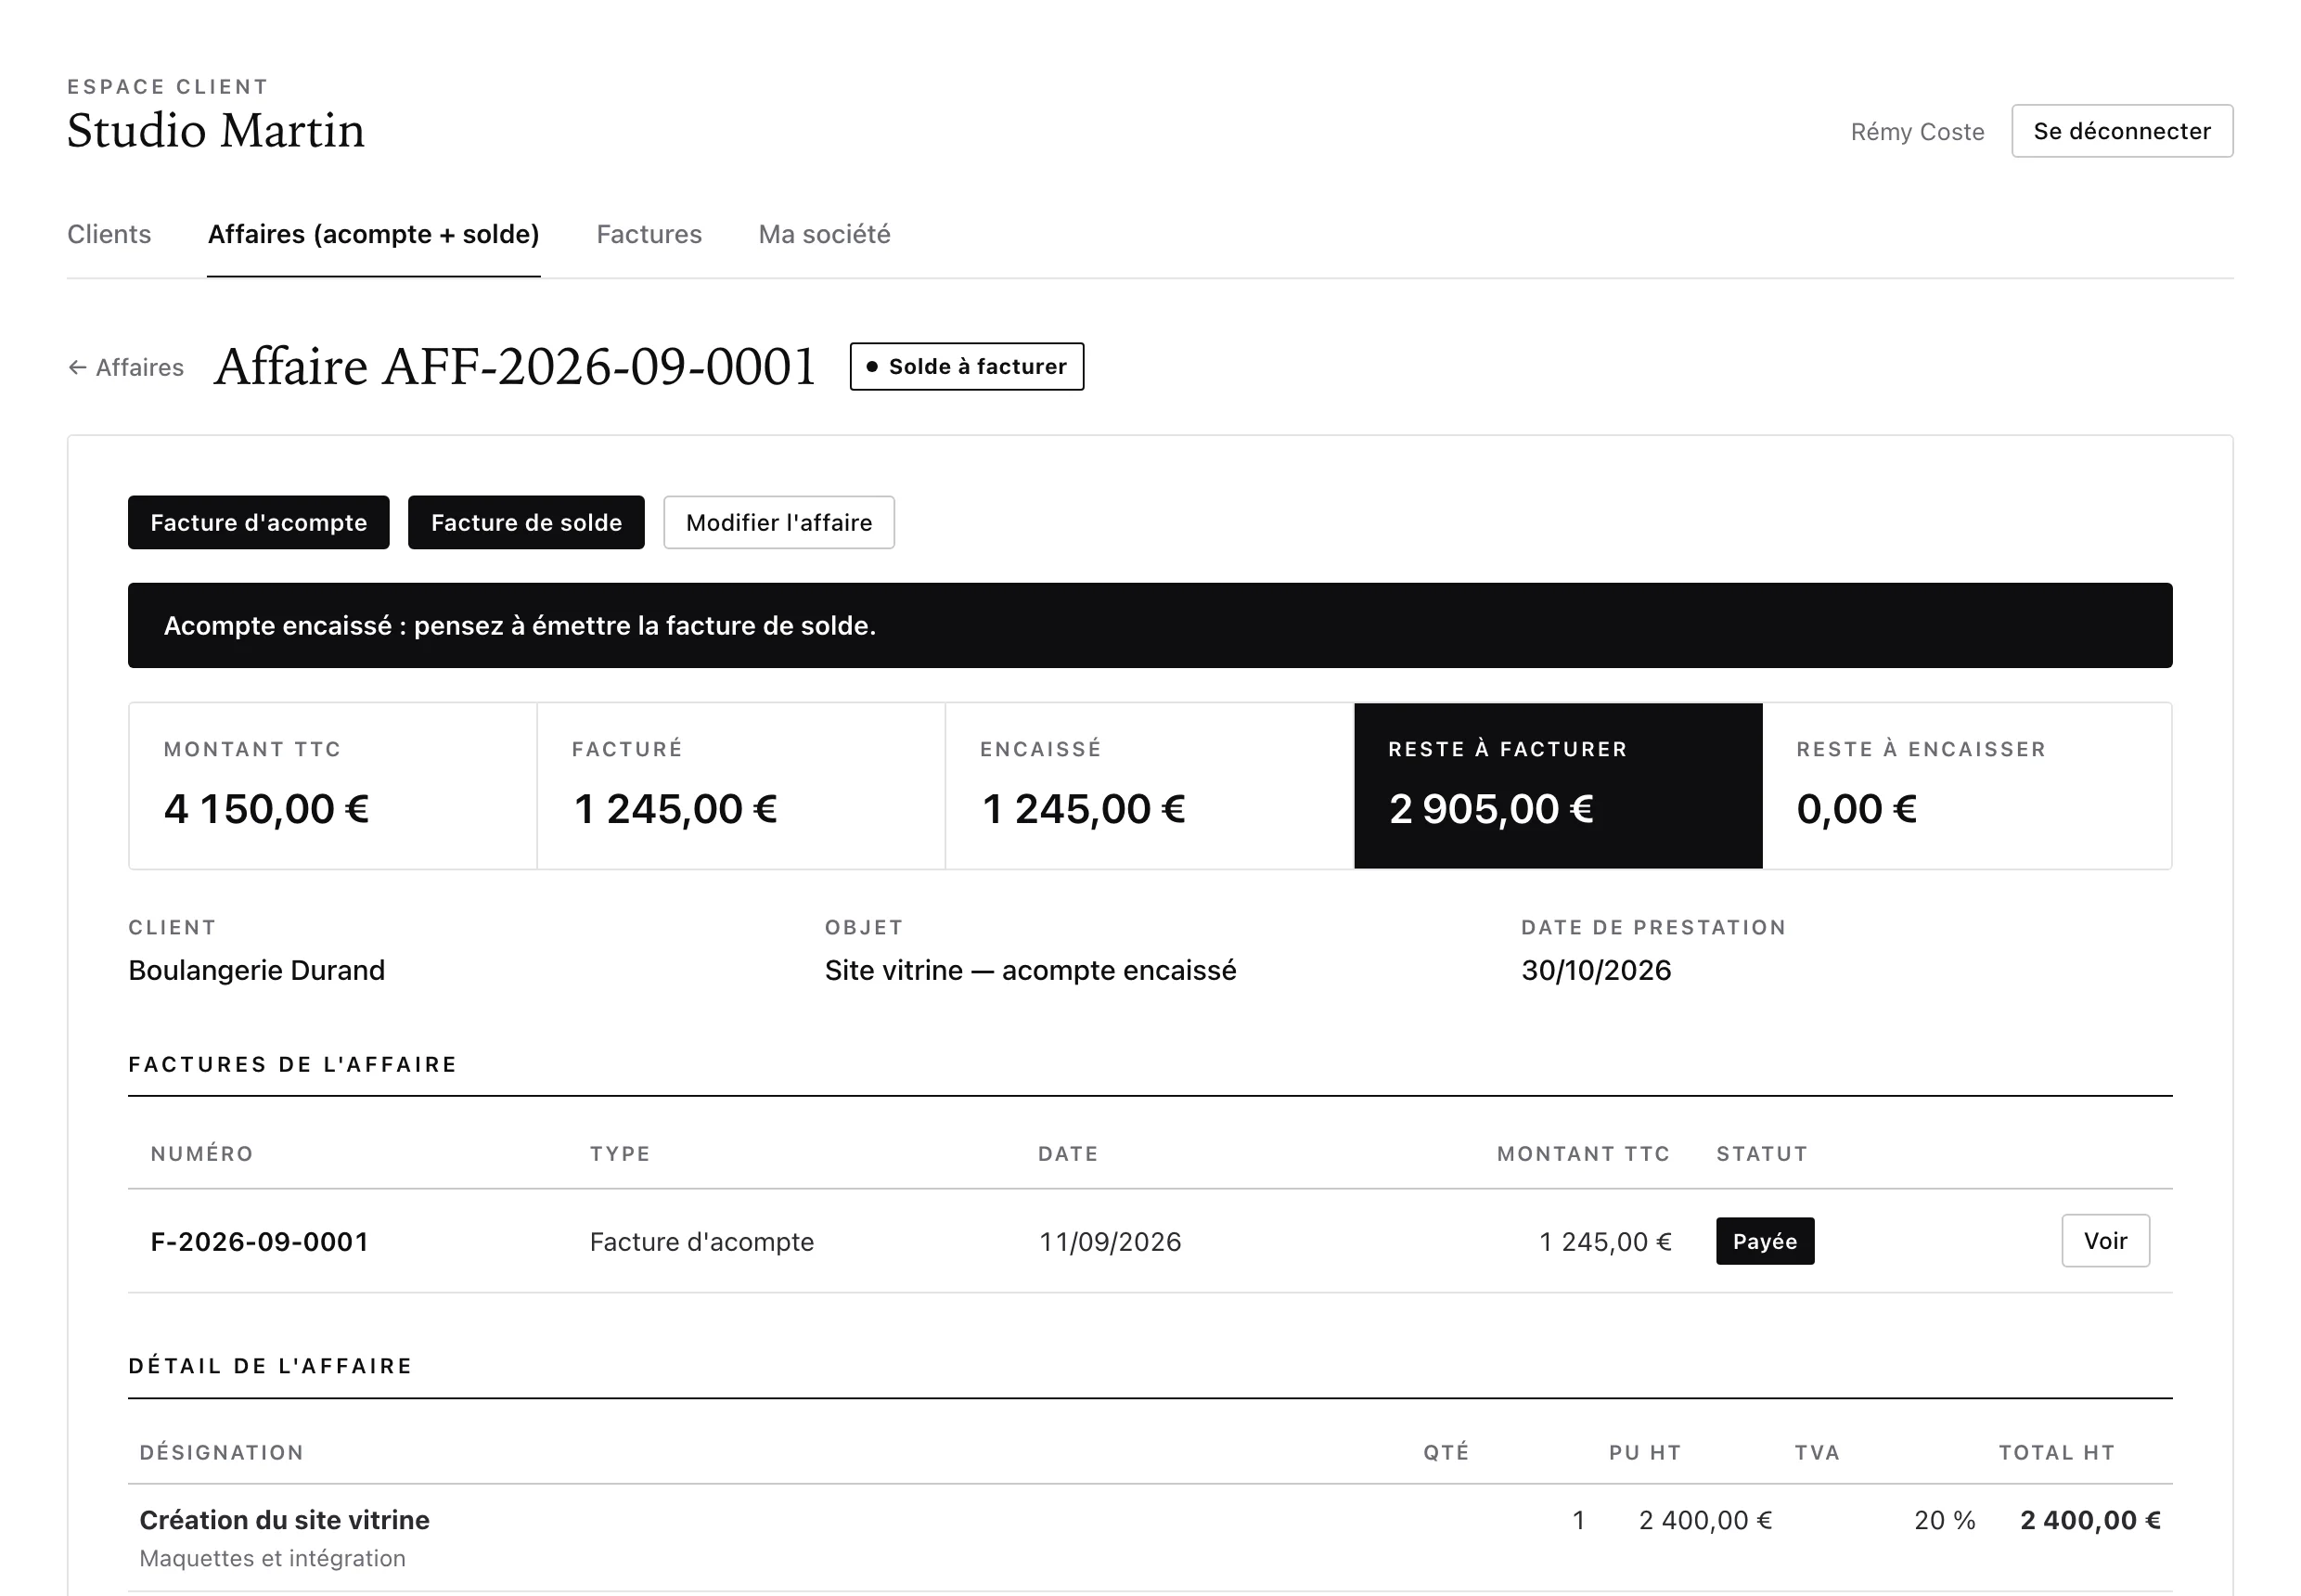2301x1596 pixels.
Task: Click the Statut column header
Action: tap(1761, 1153)
